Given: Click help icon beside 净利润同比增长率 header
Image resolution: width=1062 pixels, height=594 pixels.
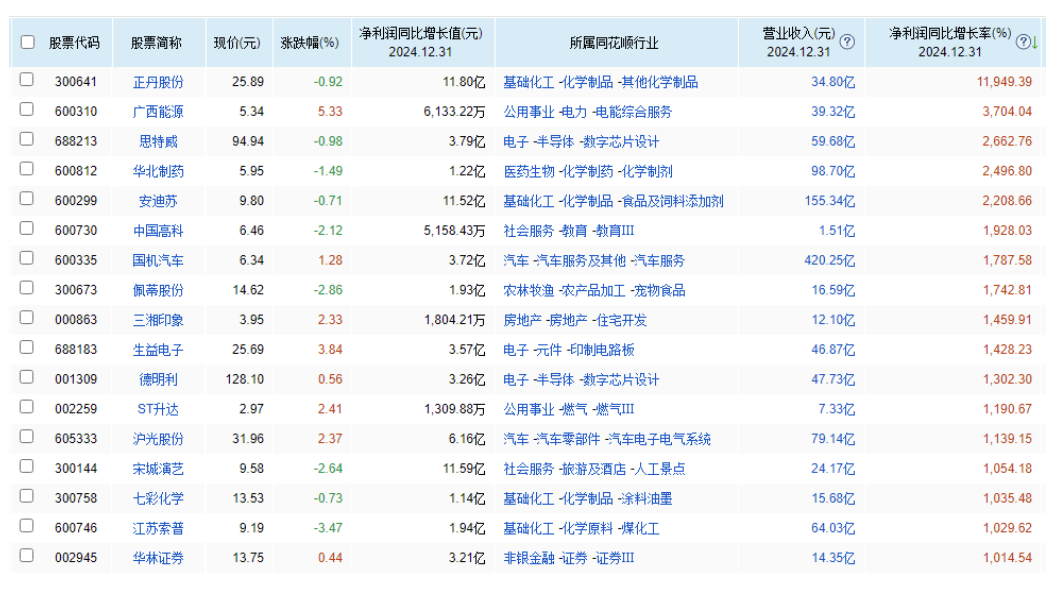Looking at the screenshot, I should 1023,42.
